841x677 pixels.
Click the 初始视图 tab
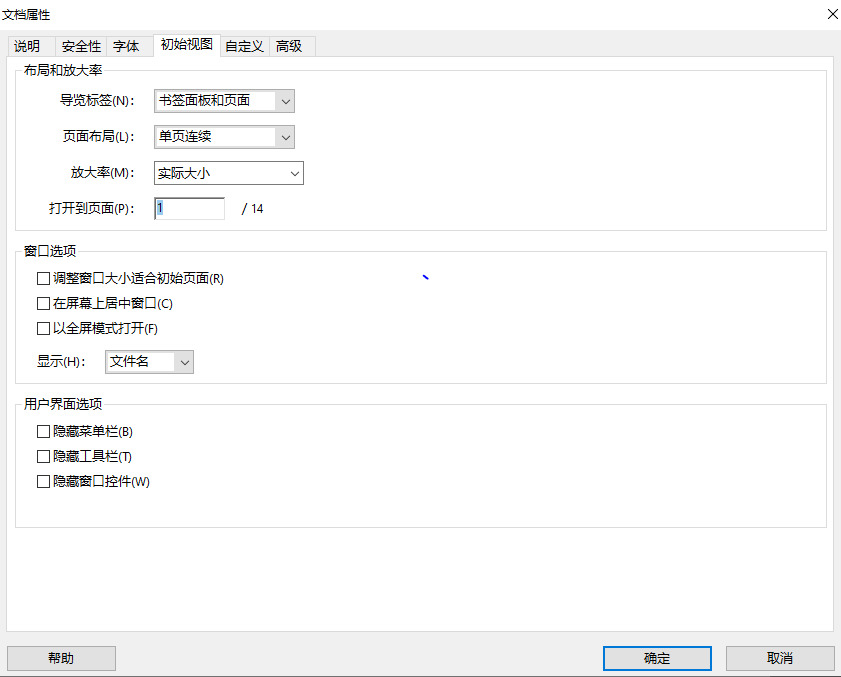tap(186, 45)
